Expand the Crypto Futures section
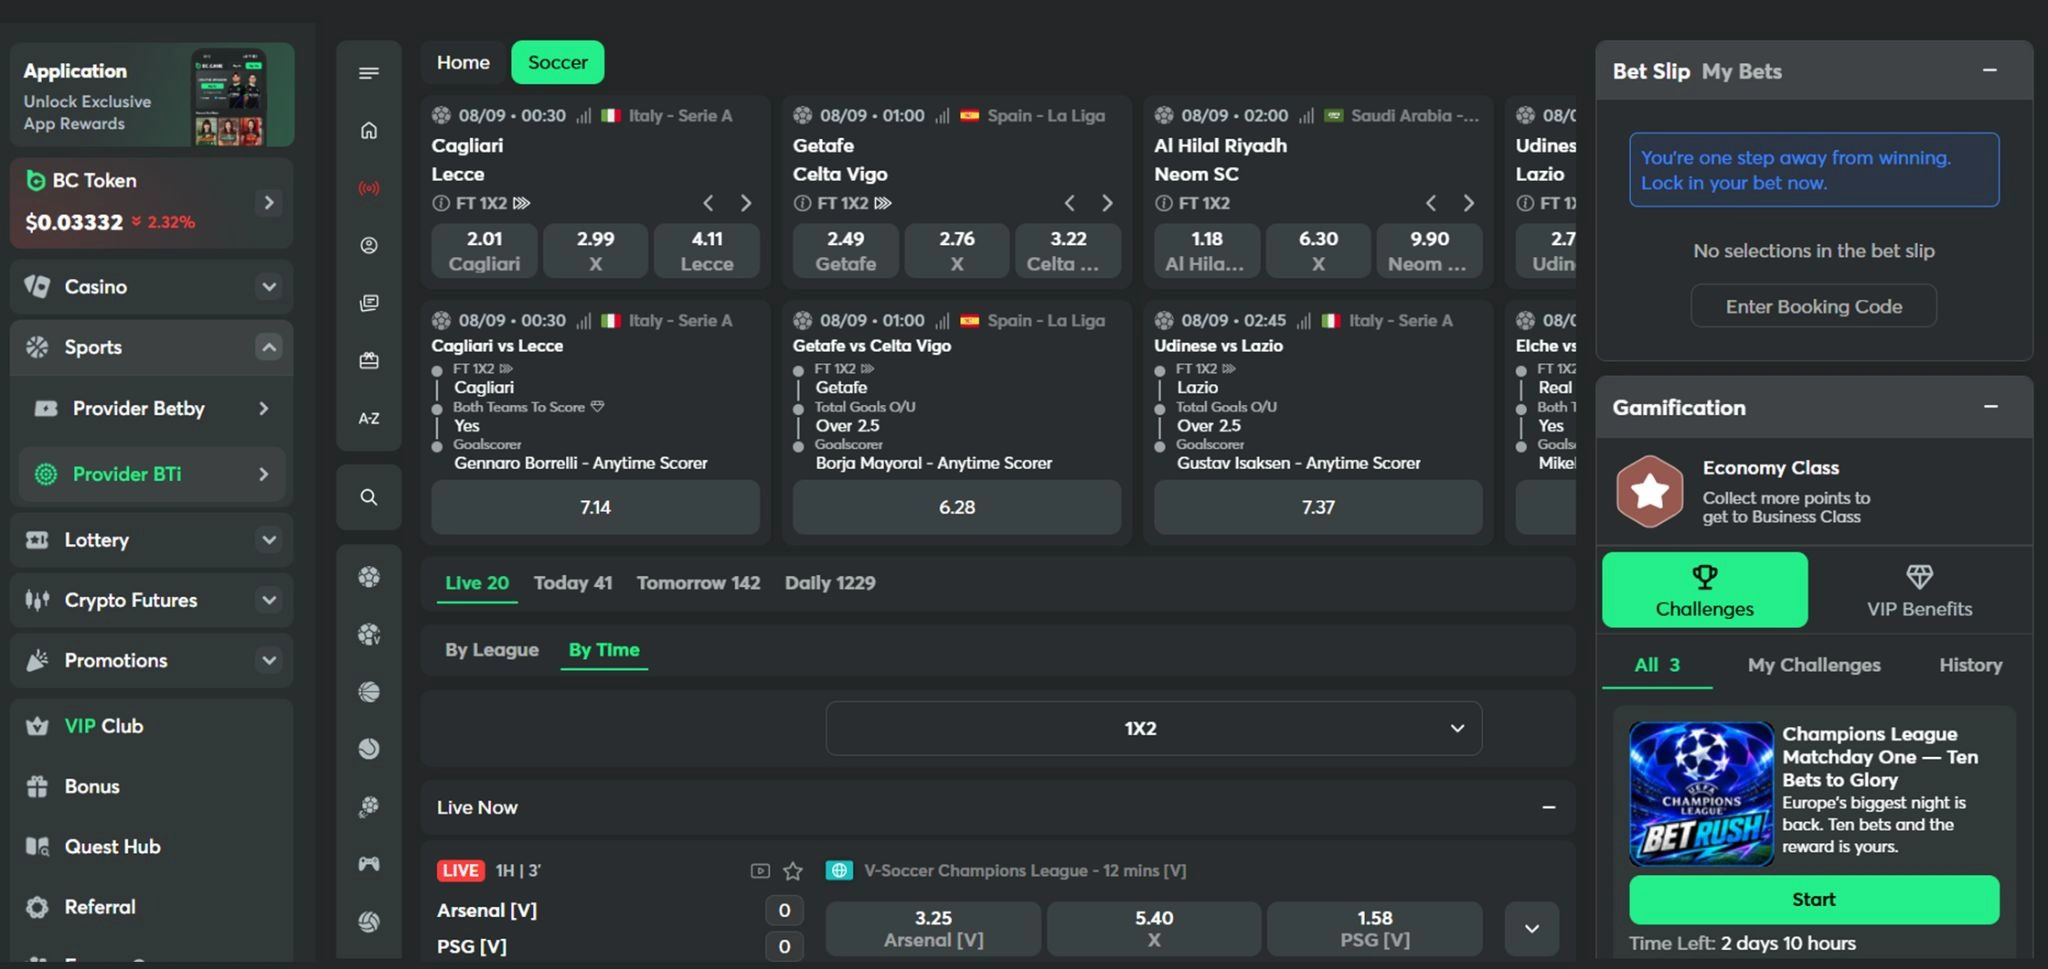Image resolution: width=2048 pixels, height=969 pixels. [x=268, y=600]
